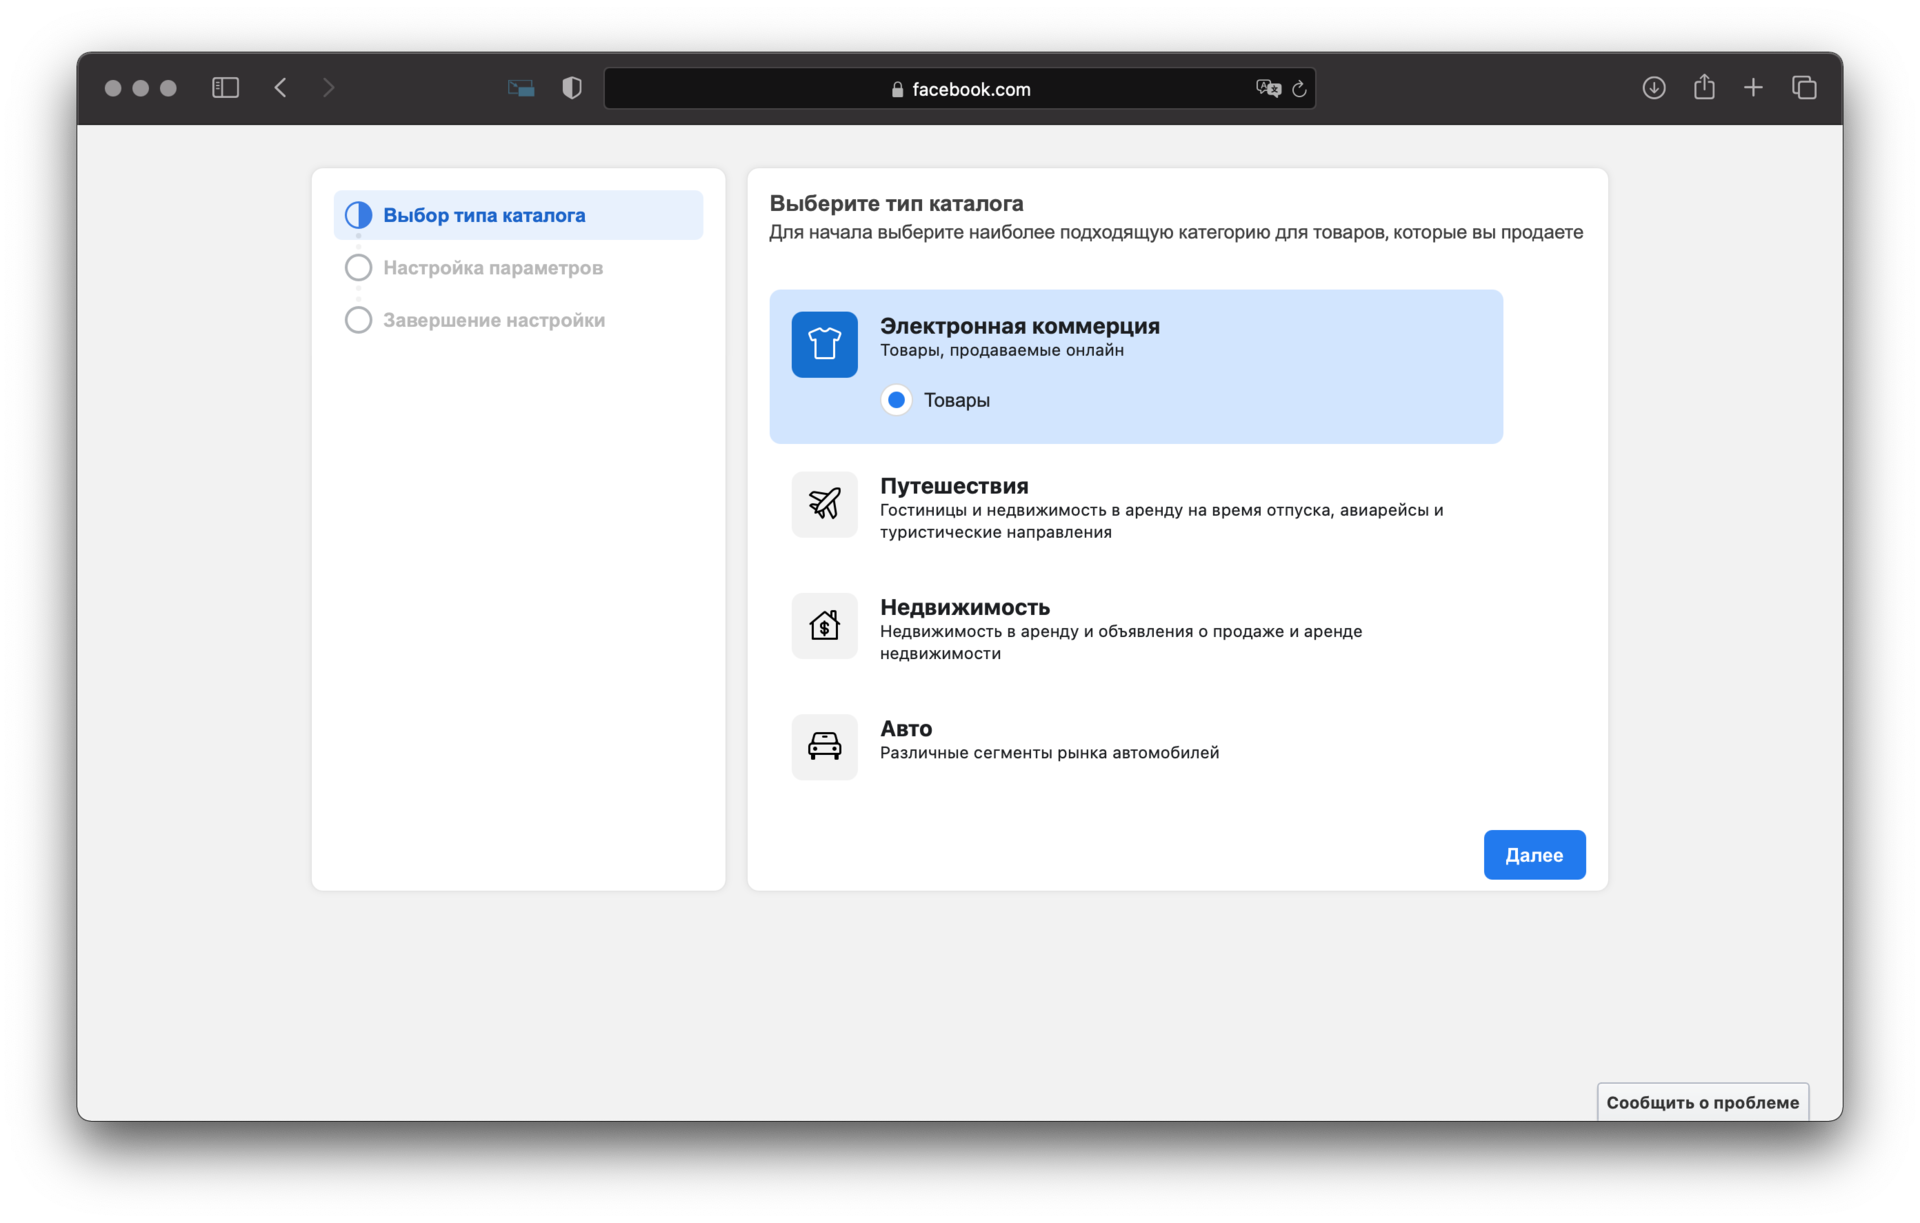
Task: Click the airplane travel category icon
Action: click(x=824, y=504)
